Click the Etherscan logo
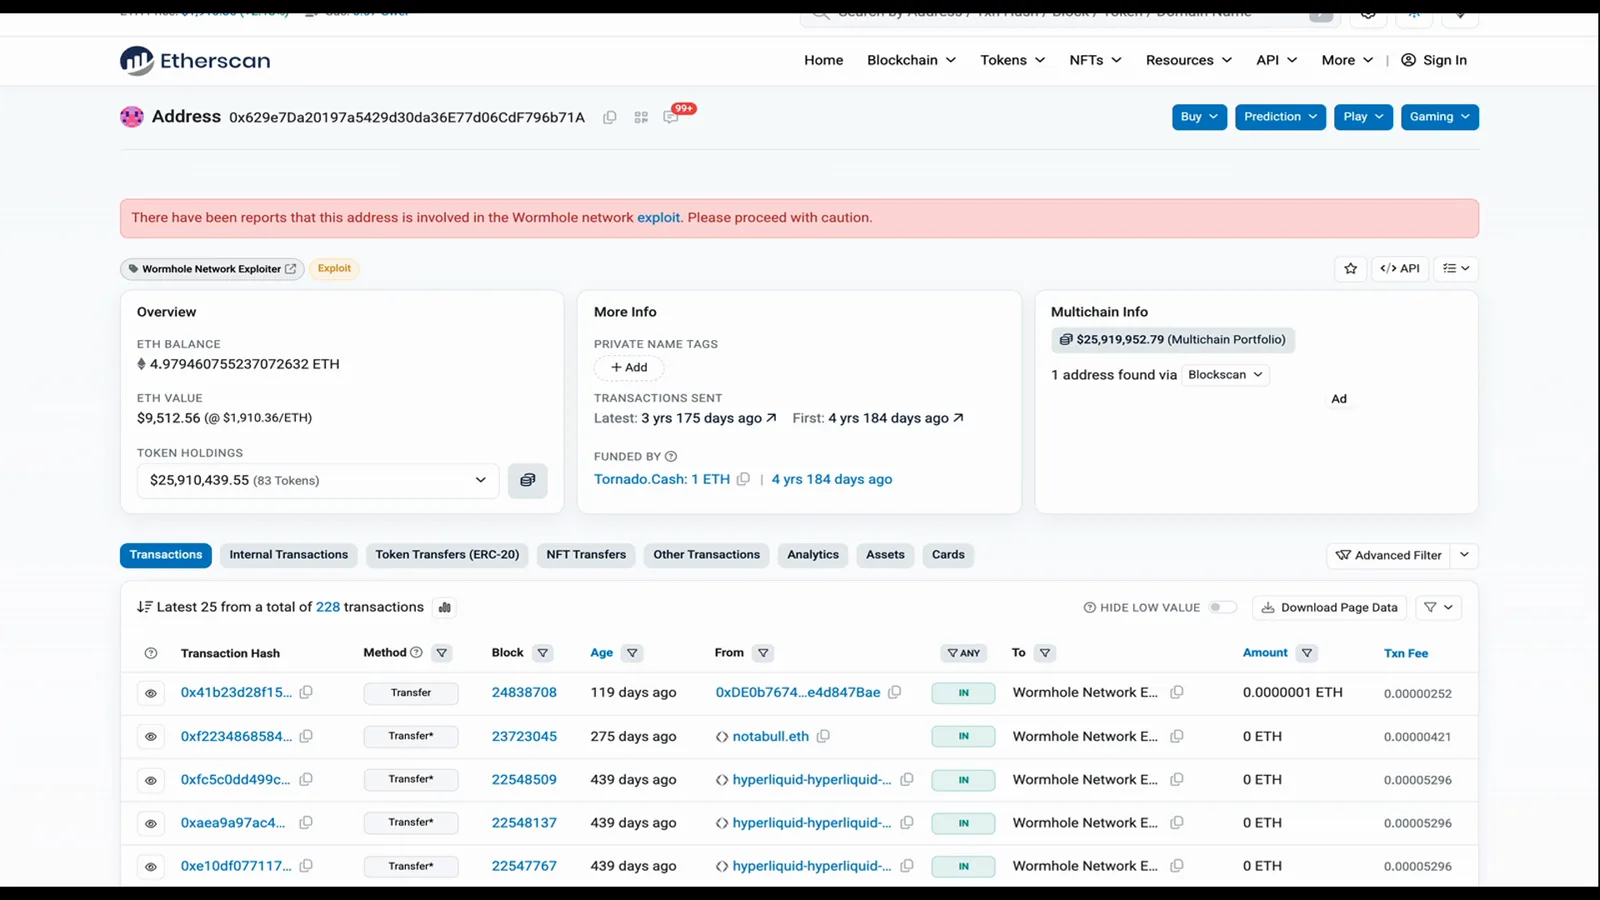The image size is (1600, 900). click(195, 60)
